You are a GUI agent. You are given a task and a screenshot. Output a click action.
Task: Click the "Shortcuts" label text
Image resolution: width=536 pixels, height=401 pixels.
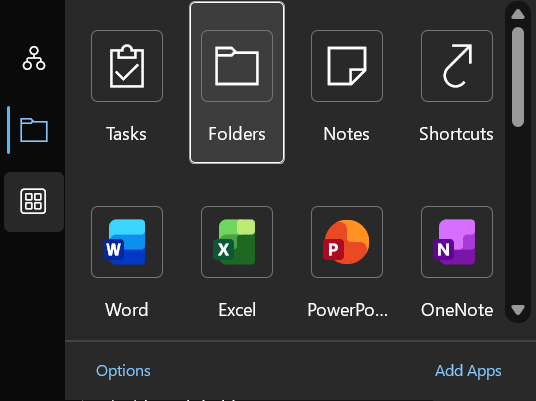click(x=456, y=134)
